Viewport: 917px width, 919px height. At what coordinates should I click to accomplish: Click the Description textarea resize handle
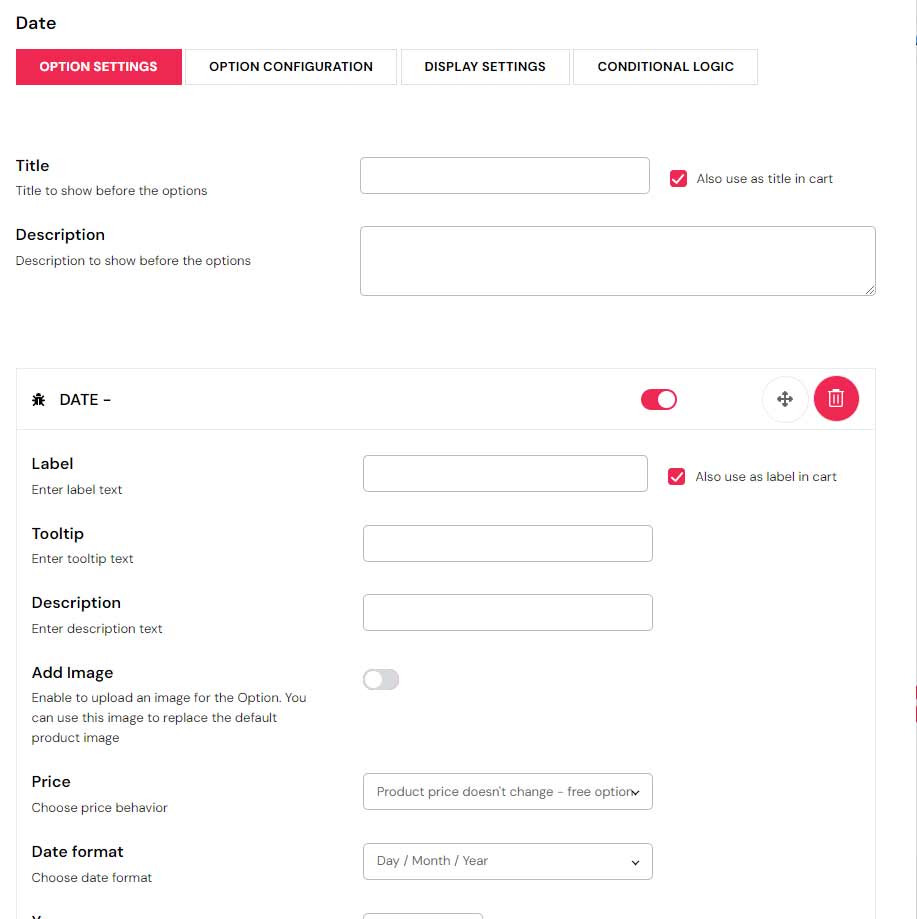tap(869, 289)
